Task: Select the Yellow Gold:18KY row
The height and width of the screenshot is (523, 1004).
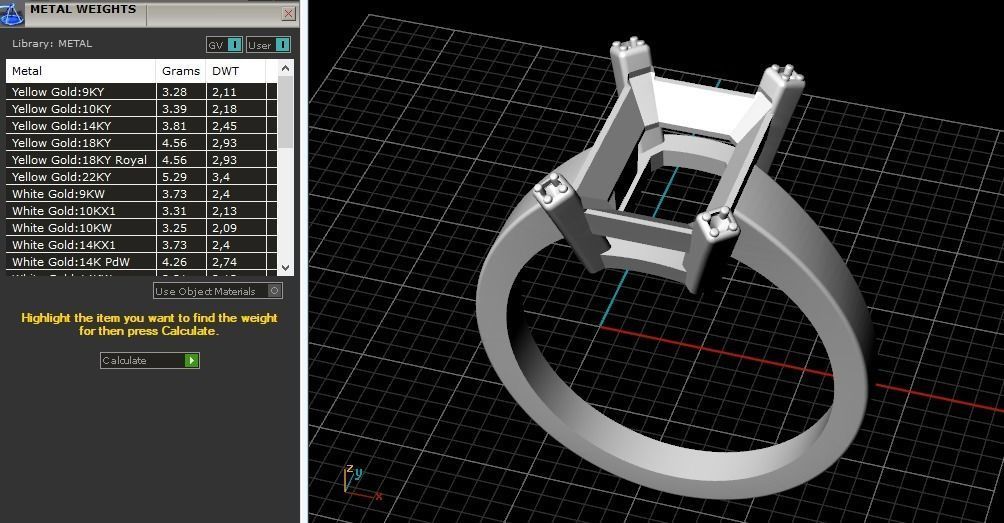Action: pos(142,143)
